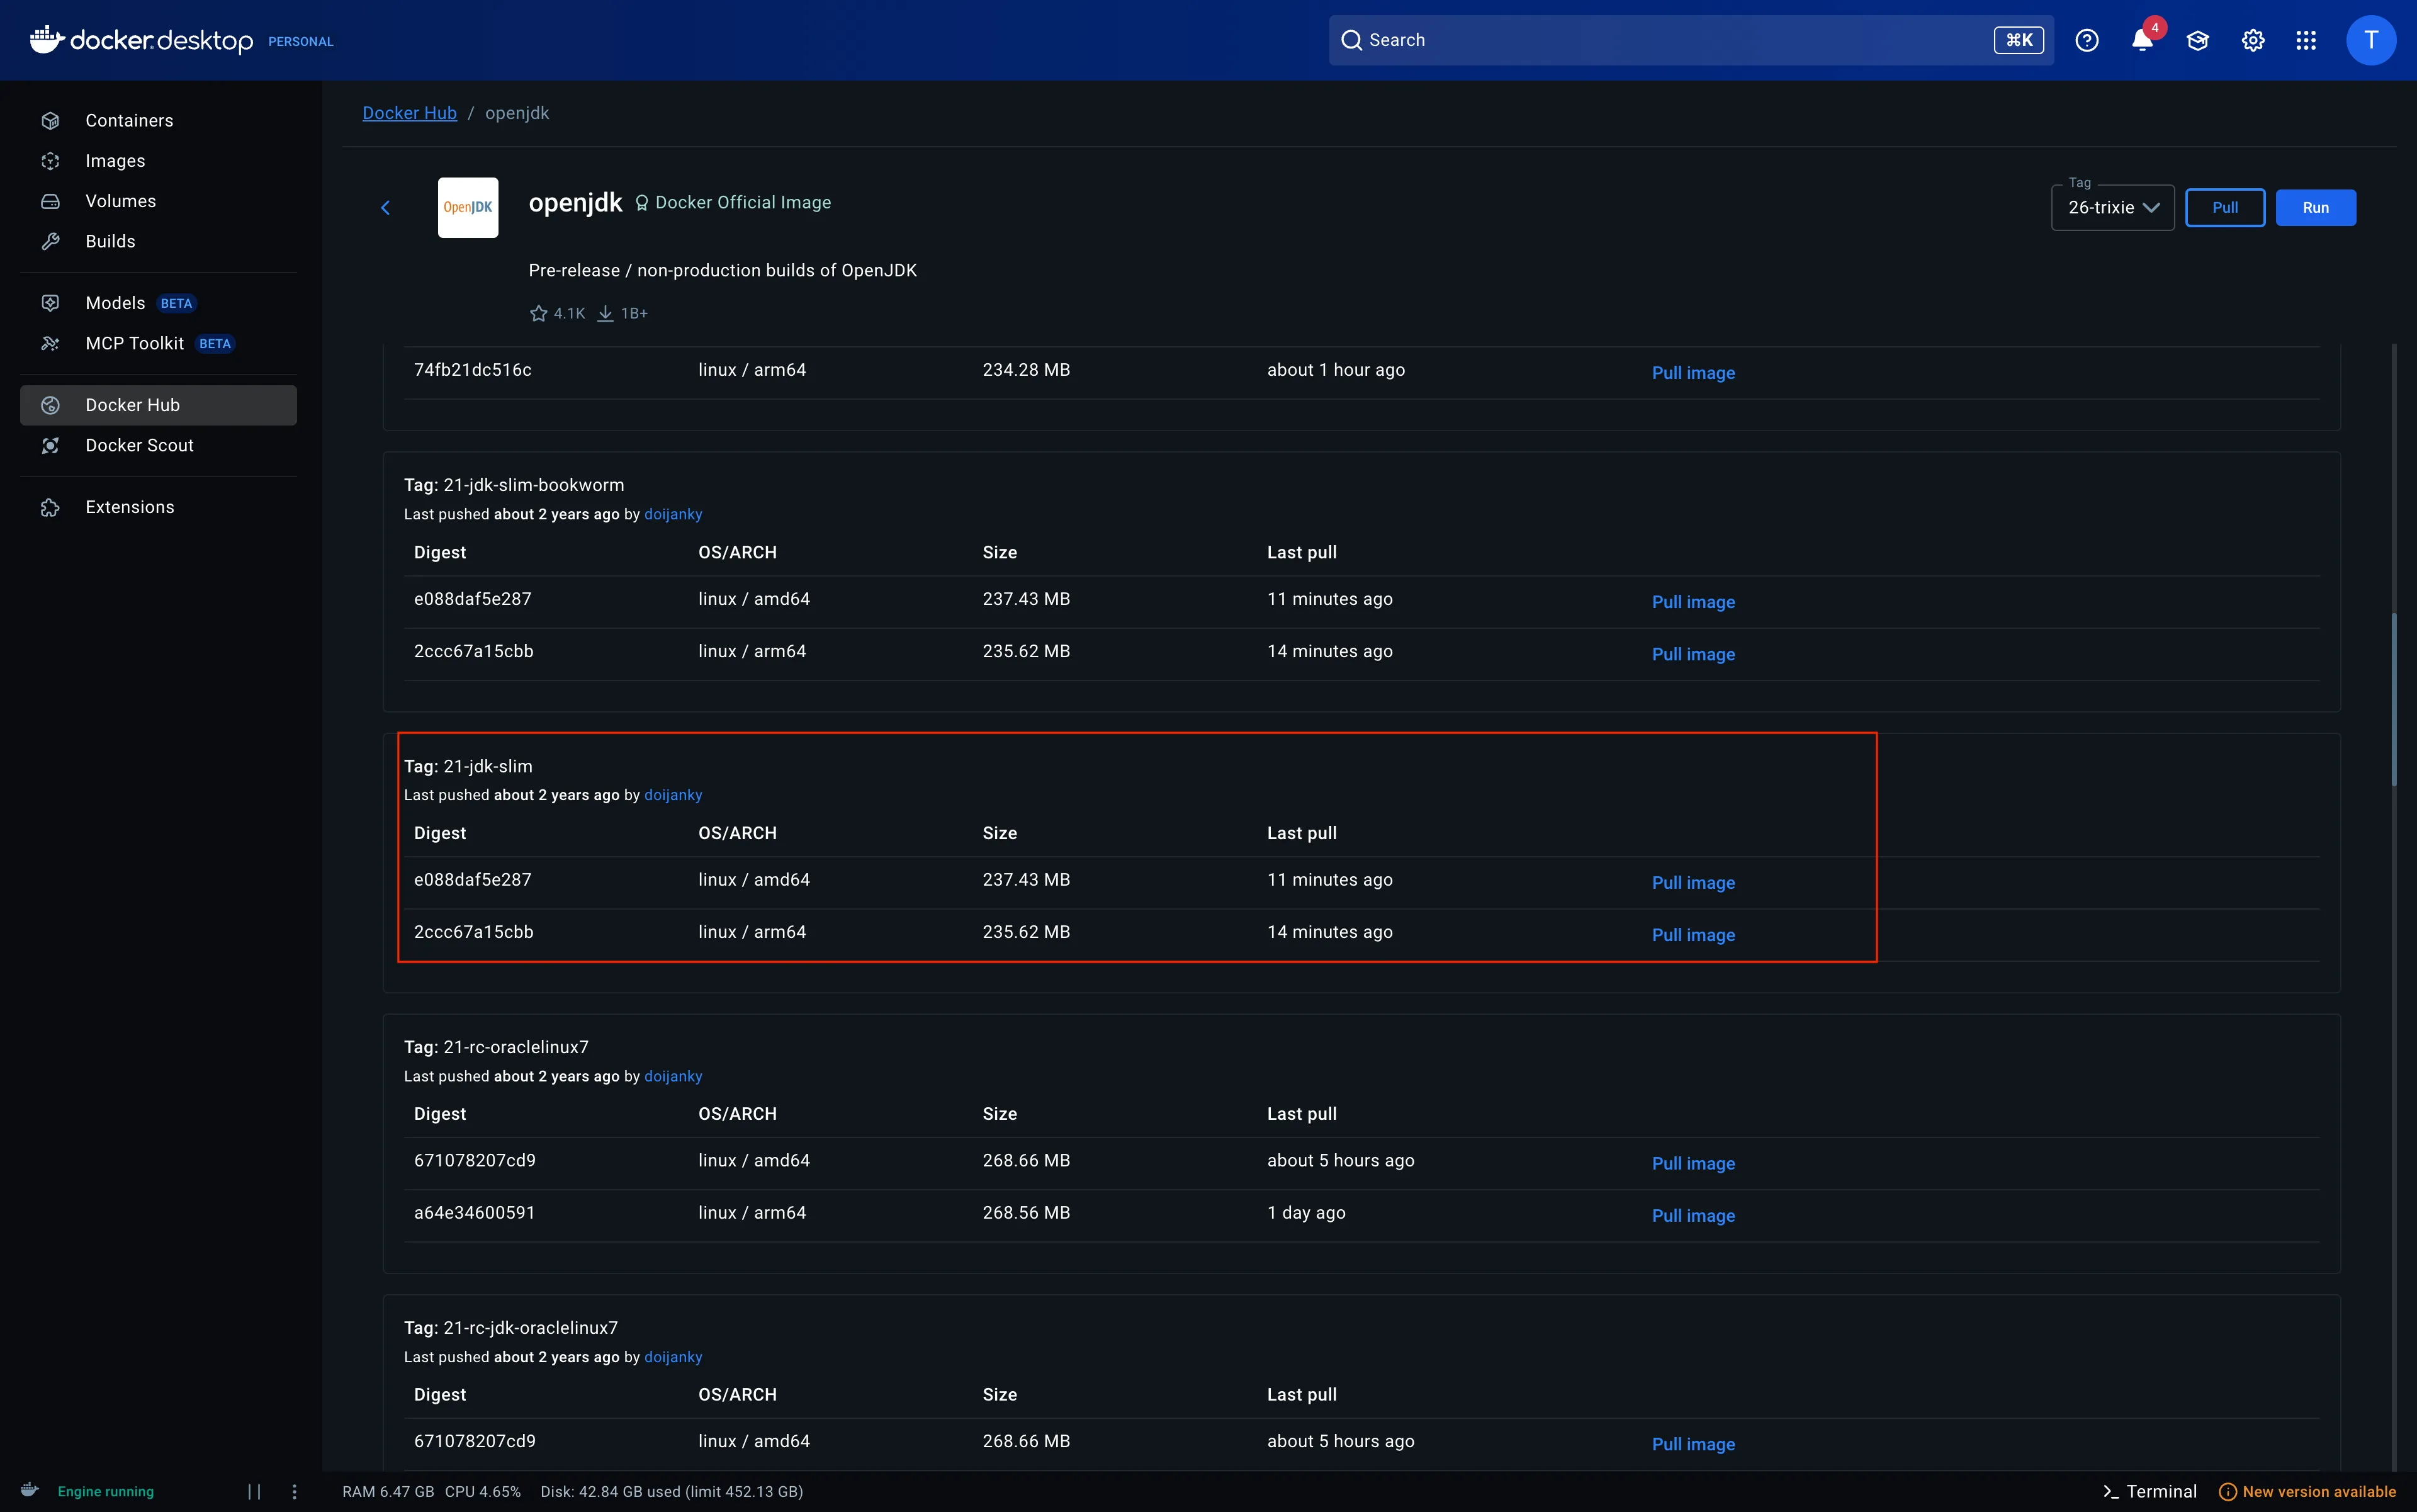
Task: Click the engine whale status icon
Action: [x=30, y=1490]
